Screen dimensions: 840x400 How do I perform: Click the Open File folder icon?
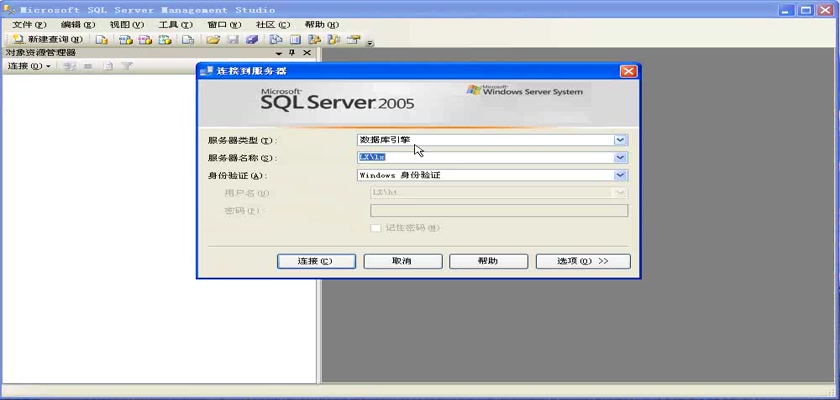pyautogui.click(x=213, y=40)
